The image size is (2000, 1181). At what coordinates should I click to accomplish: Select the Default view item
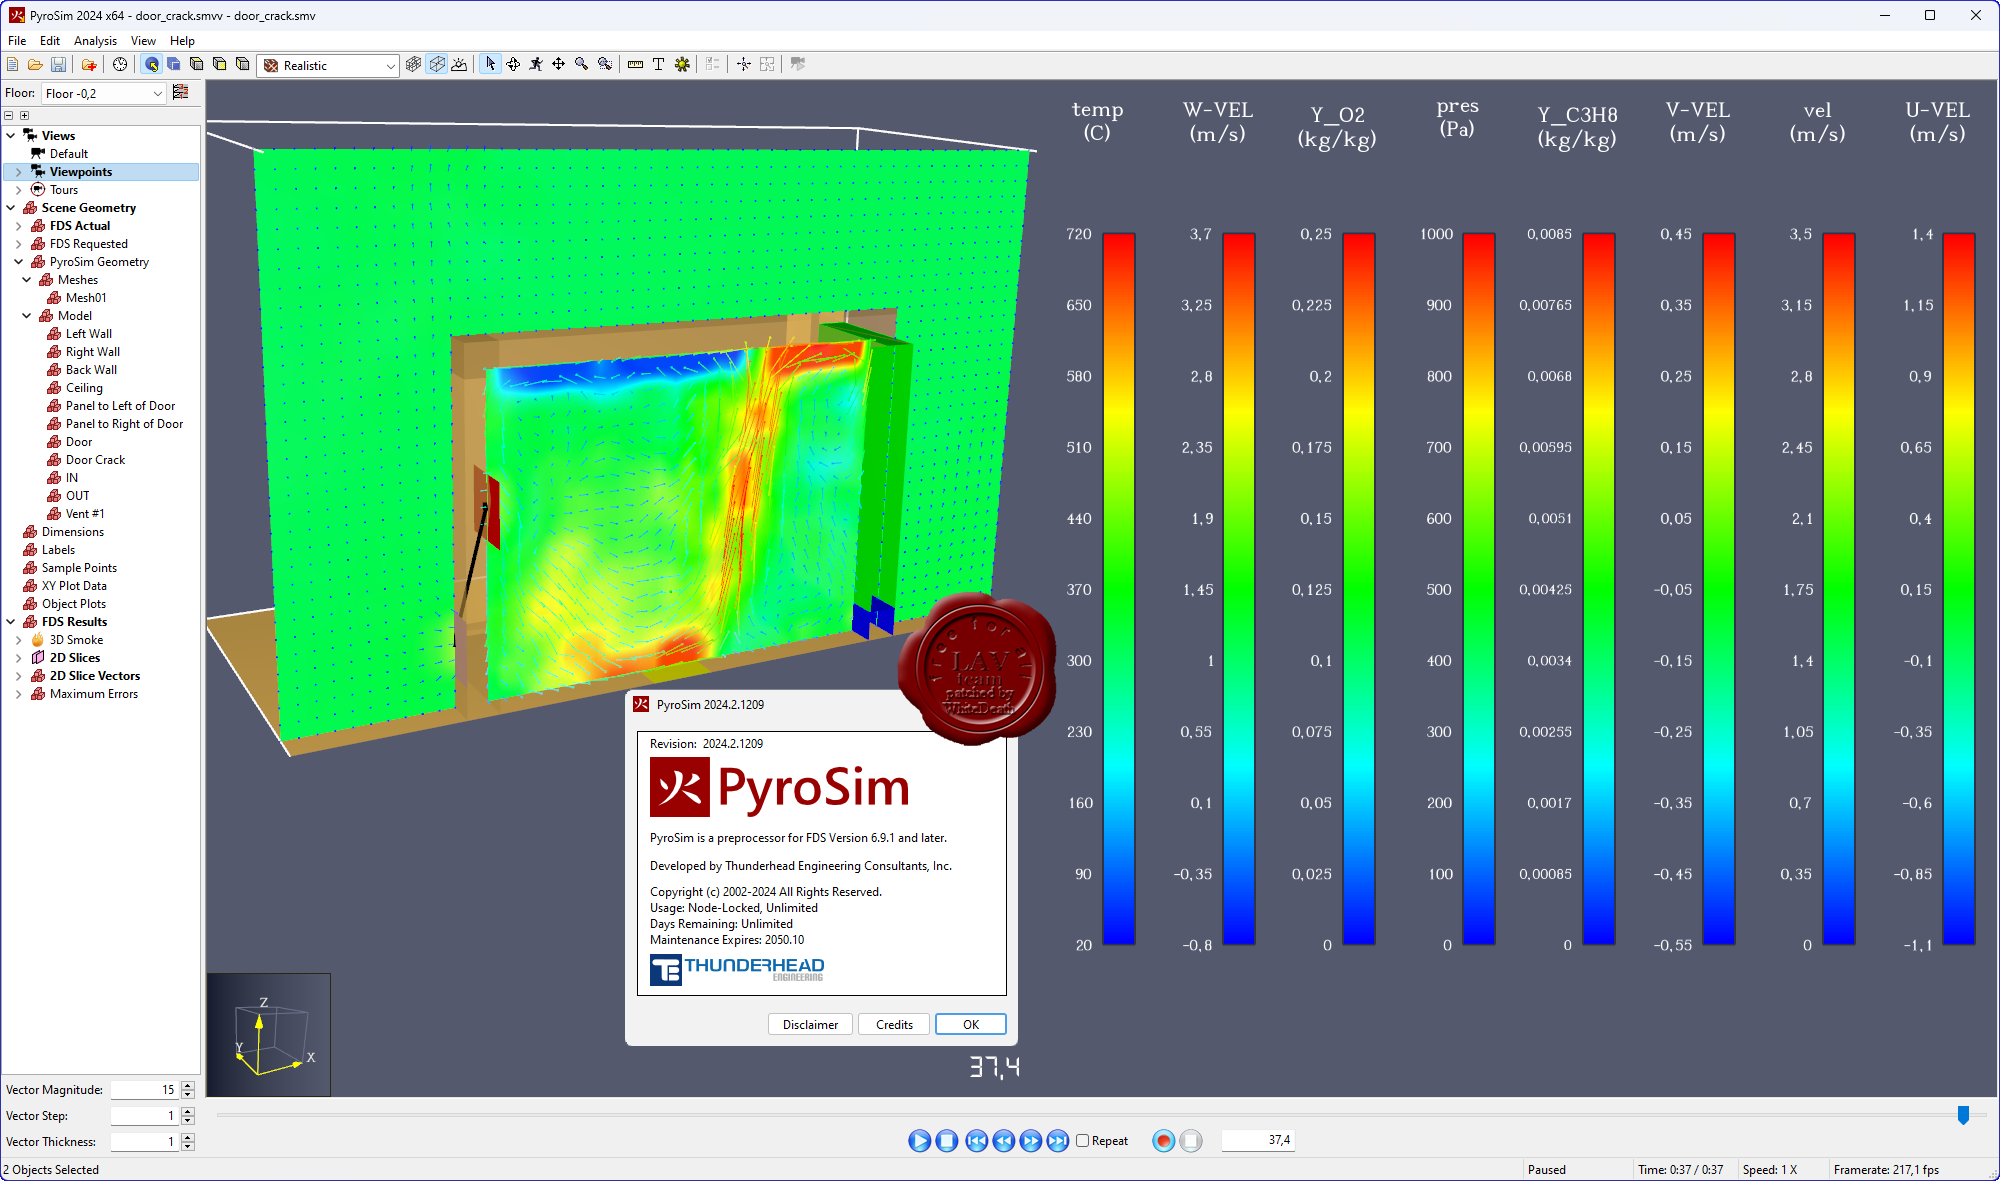[x=68, y=154]
